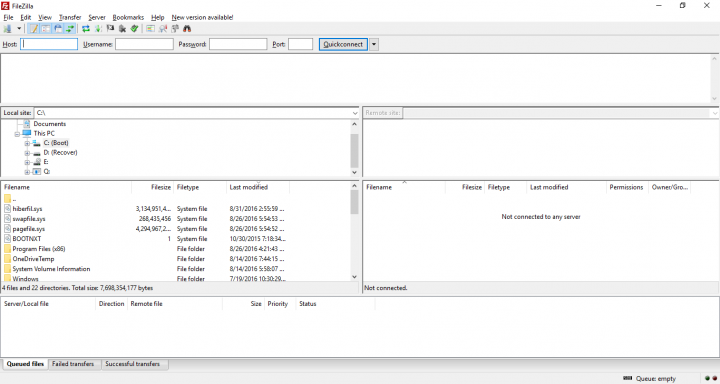Click the This PC computer icon
This screenshot has height=384, width=720.
click(x=27, y=134)
